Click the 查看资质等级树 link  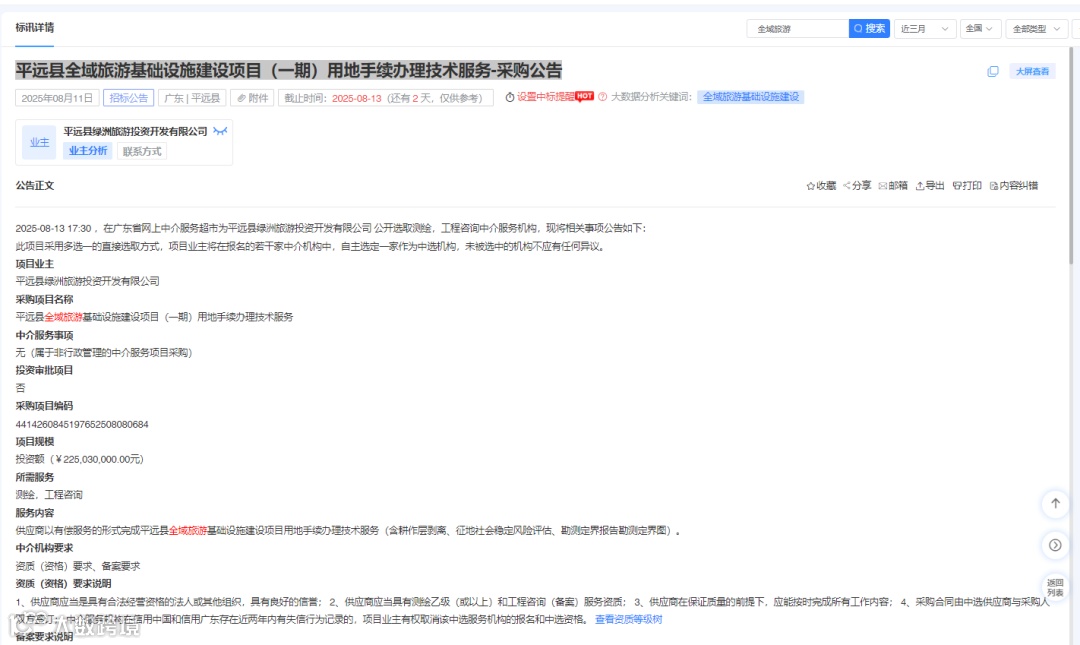(x=628, y=620)
